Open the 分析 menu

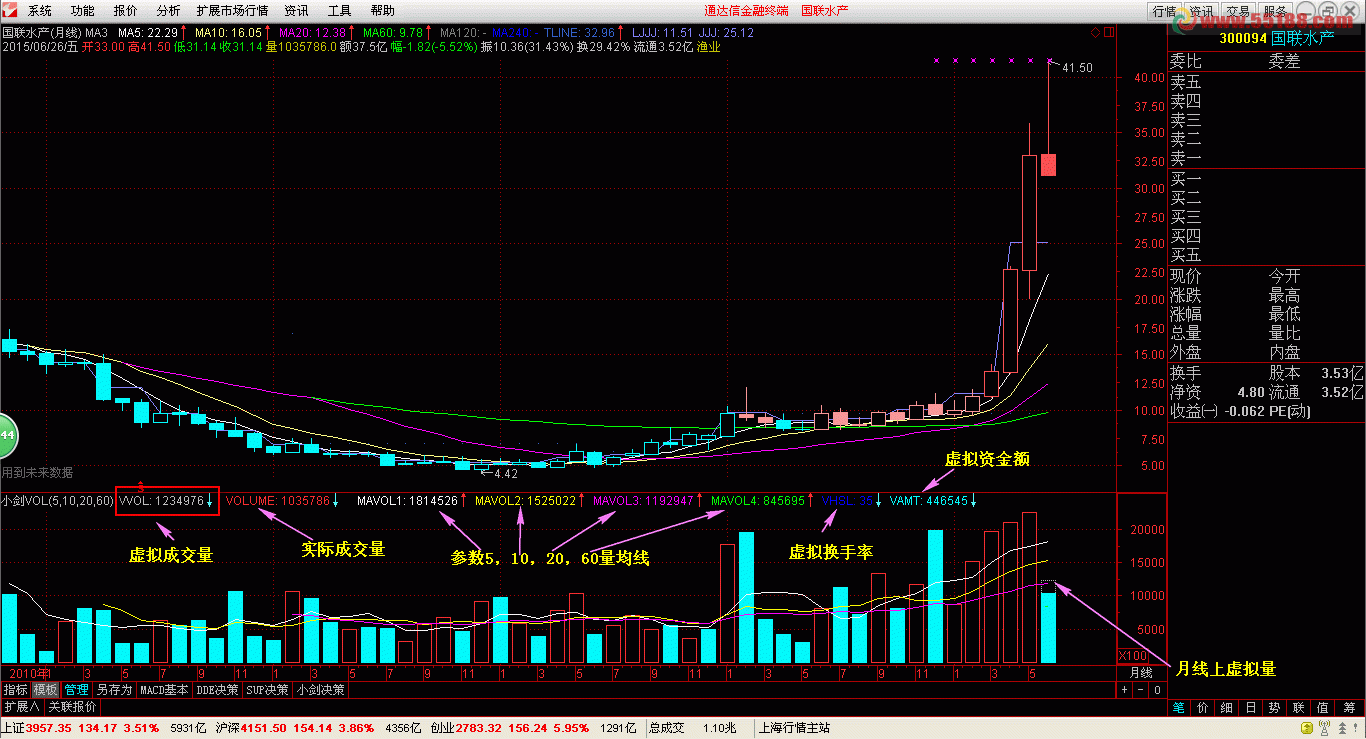169,11
